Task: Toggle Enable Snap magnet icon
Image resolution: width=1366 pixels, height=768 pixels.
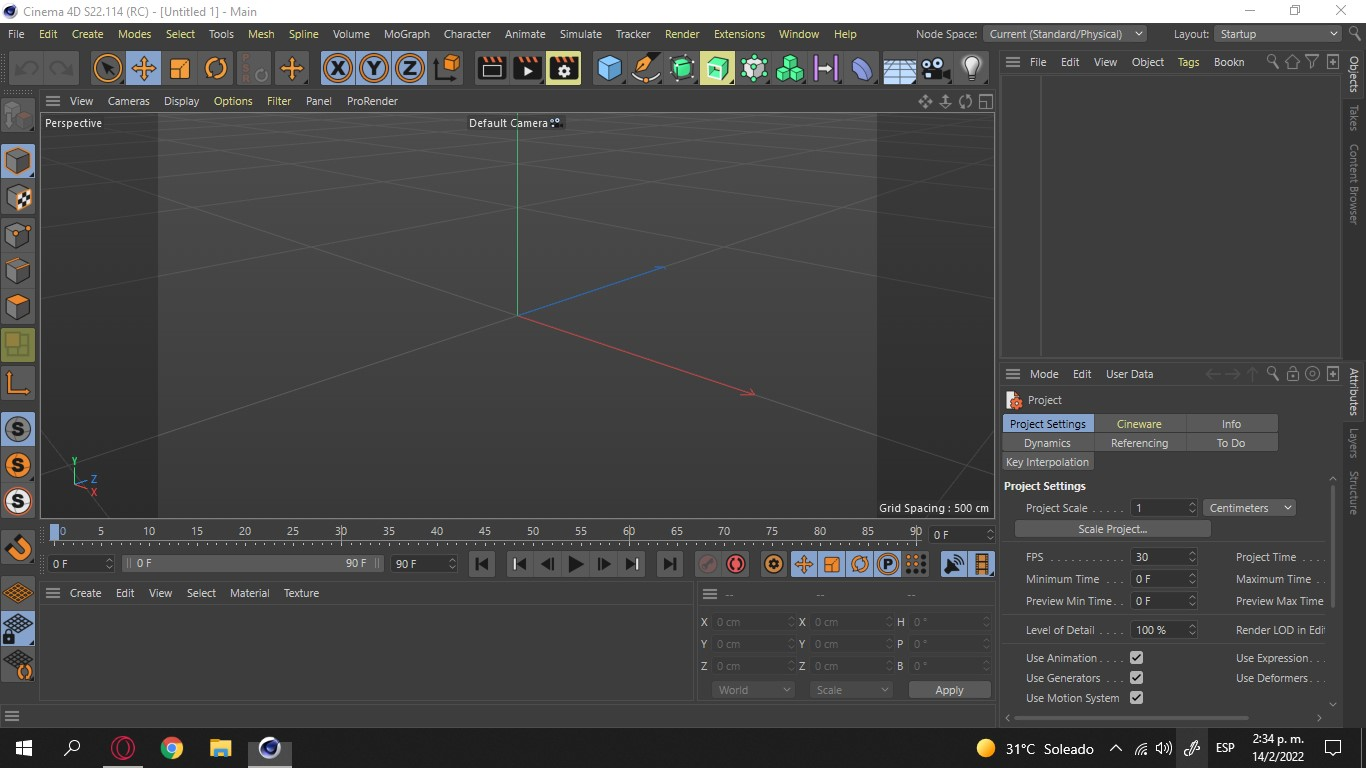Action: [x=18, y=548]
